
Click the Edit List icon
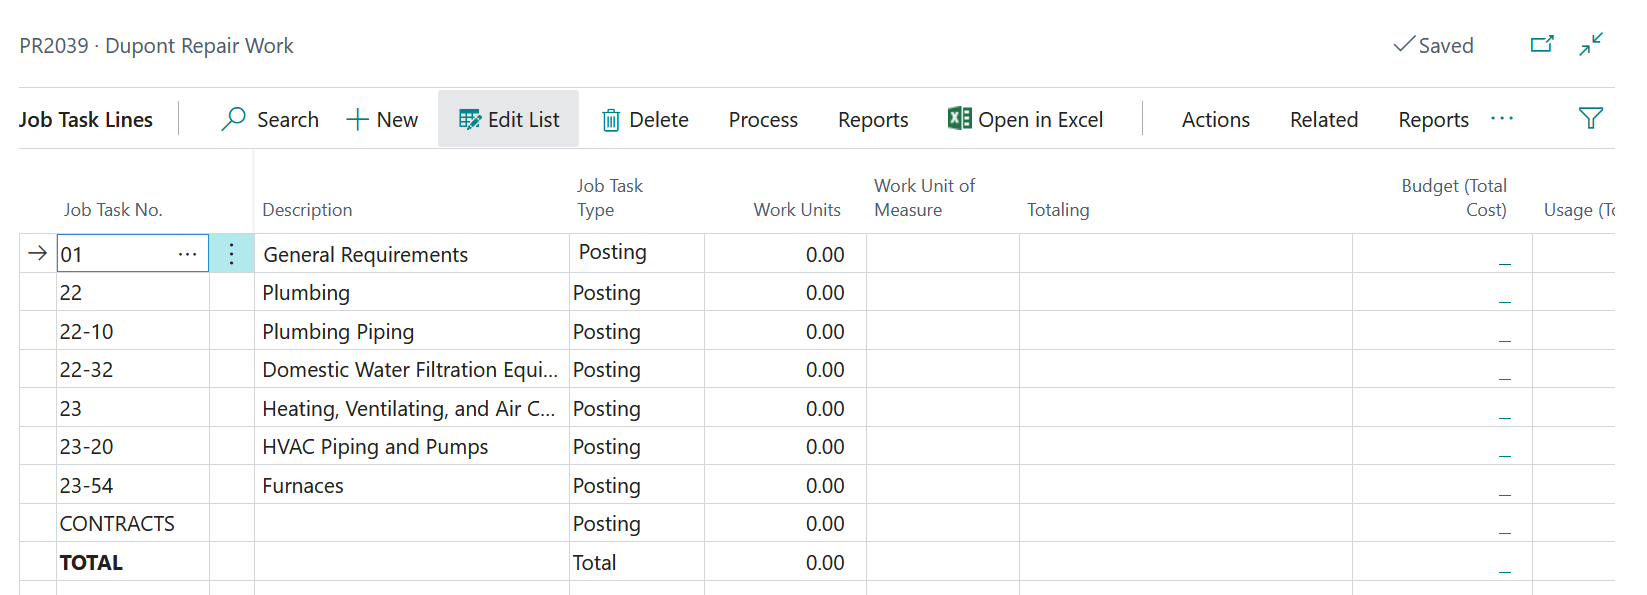pos(469,119)
